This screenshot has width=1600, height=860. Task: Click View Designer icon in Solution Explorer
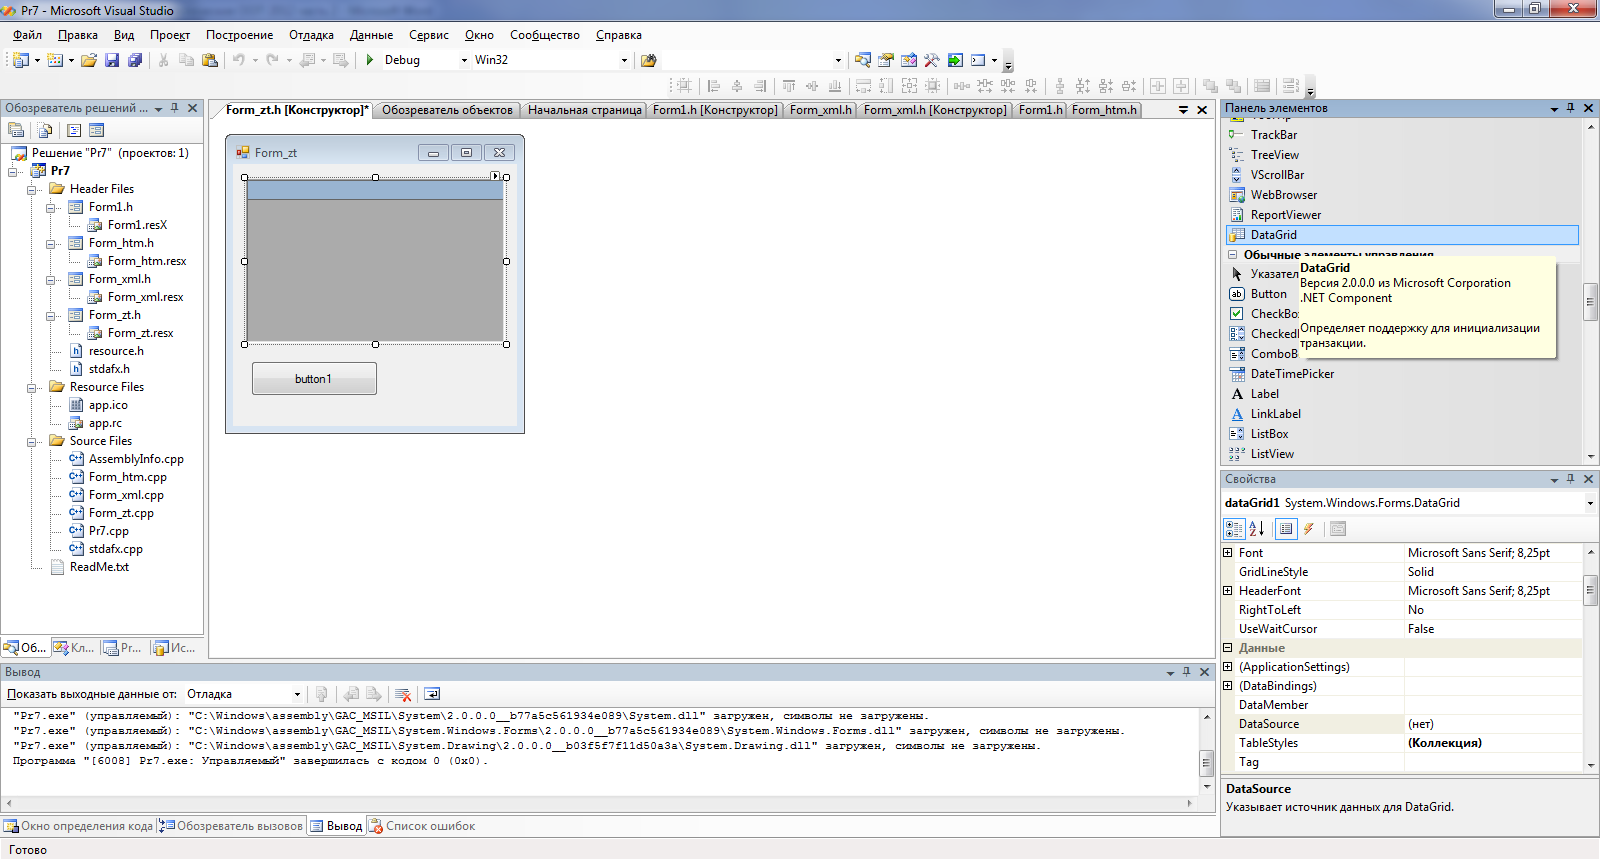(x=96, y=130)
